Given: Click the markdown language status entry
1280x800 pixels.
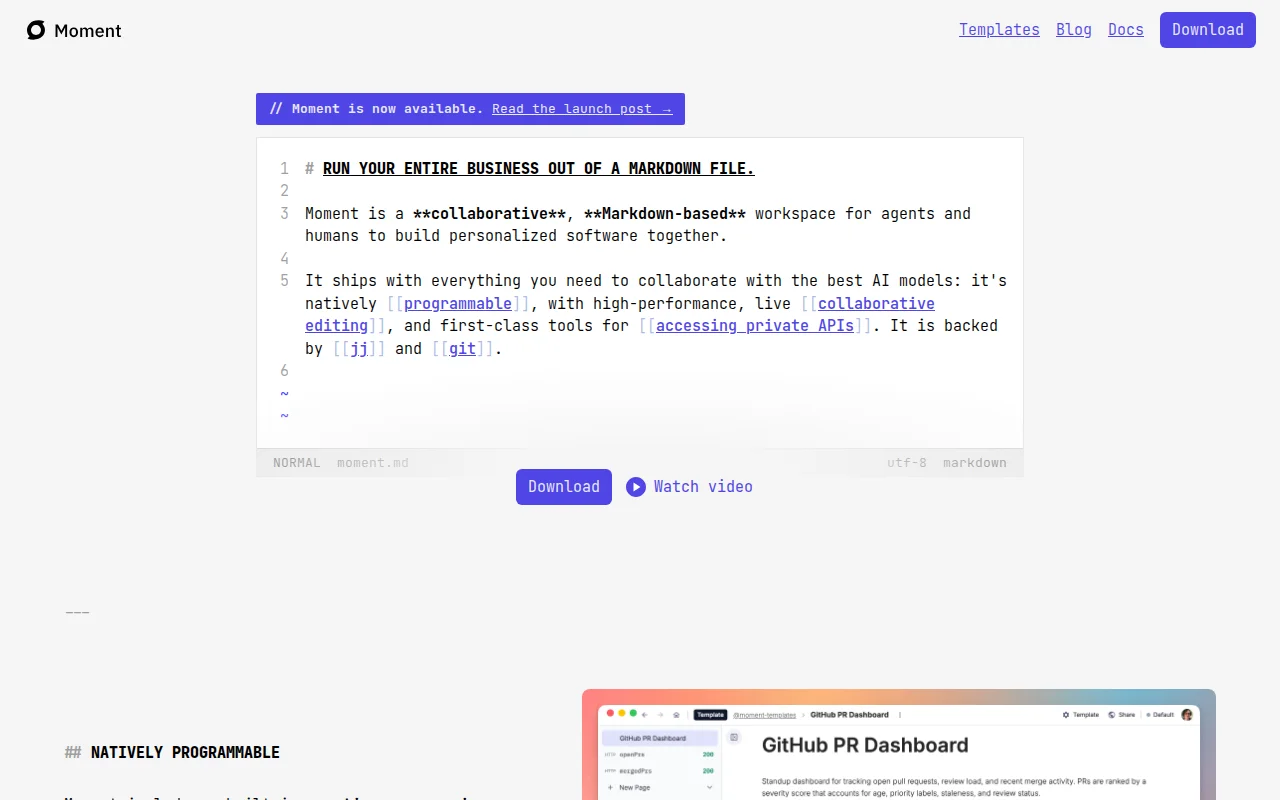Looking at the screenshot, I should click(975, 463).
